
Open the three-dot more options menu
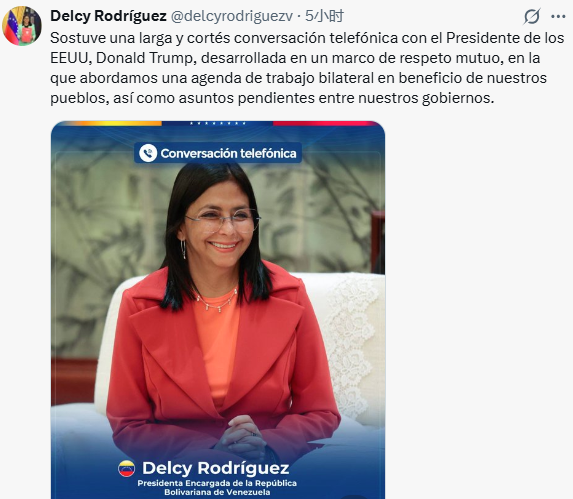point(558,16)
